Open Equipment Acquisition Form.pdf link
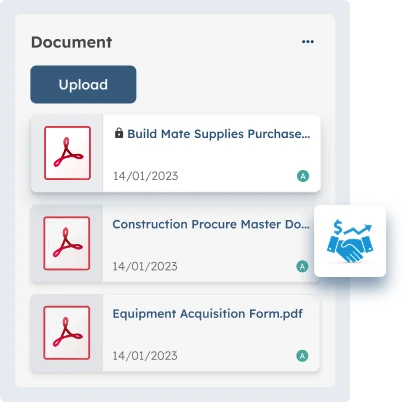Screen dimensions: 405x402 tap(207, 314)
